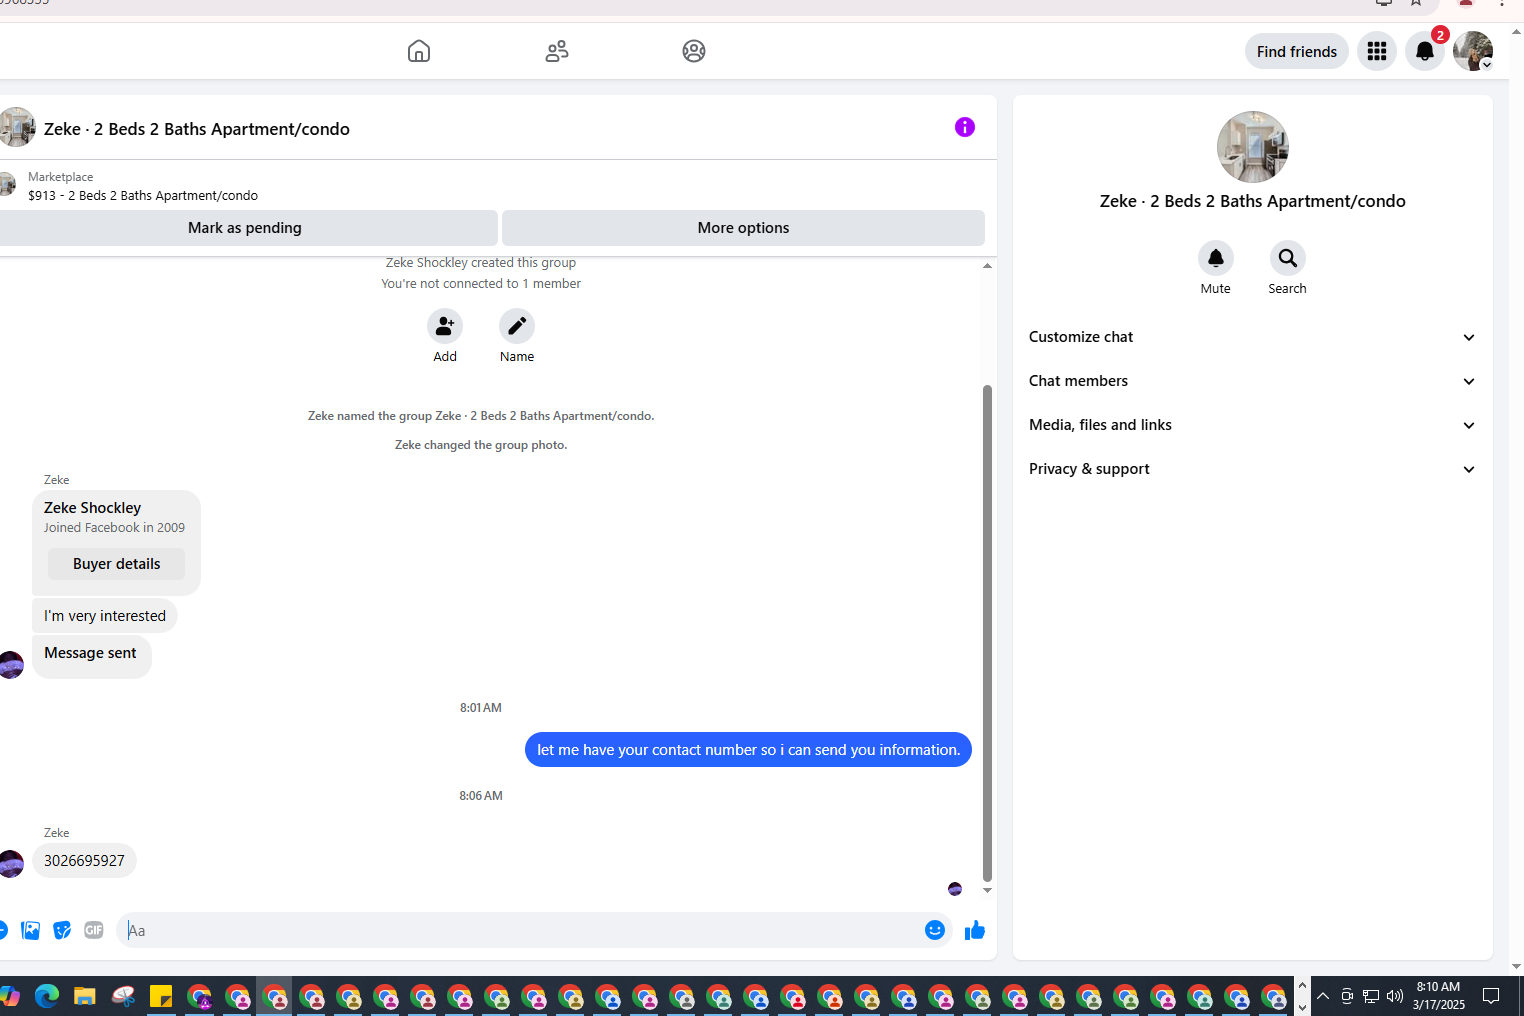1524x1016 pixels.
Task: Click the chat header group thumbnail
Action: coord(17,127)
